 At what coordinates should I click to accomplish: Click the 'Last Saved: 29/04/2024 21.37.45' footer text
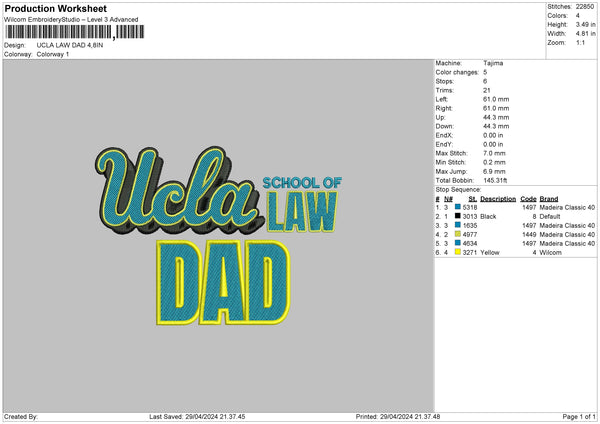197,416
